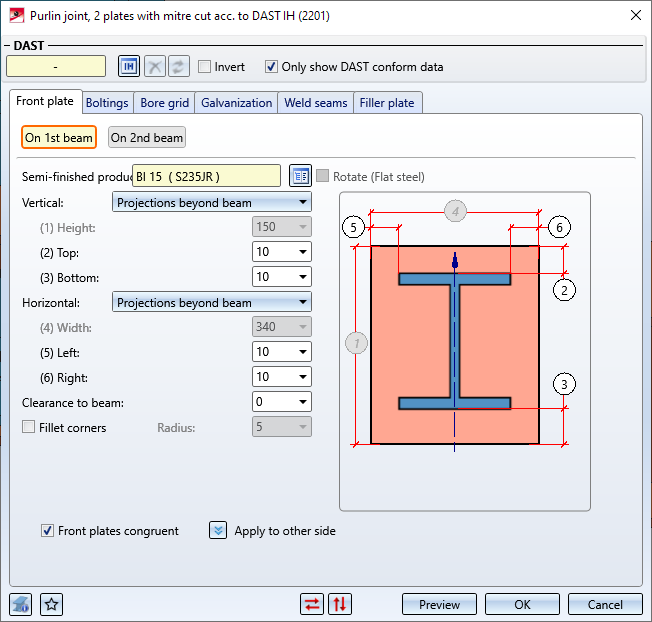Click the yellow DAST designation field
The height and width of the screenshot is (622, 652).
(x=56, y=67)
